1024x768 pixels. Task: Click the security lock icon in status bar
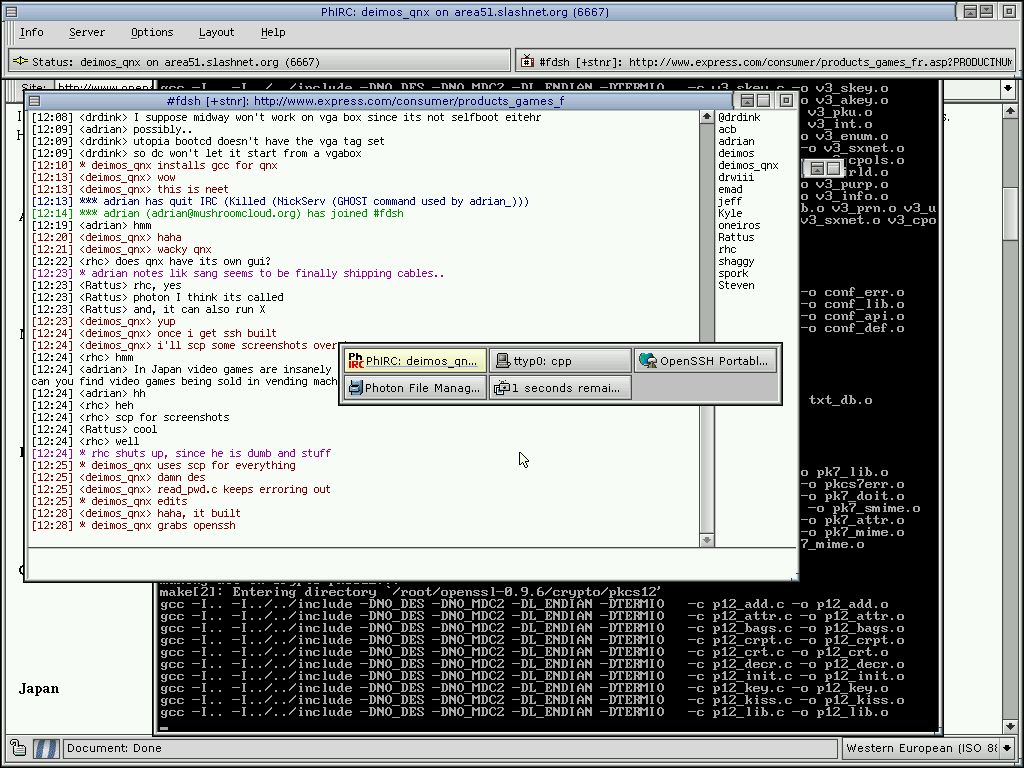(x=18, y=748)
